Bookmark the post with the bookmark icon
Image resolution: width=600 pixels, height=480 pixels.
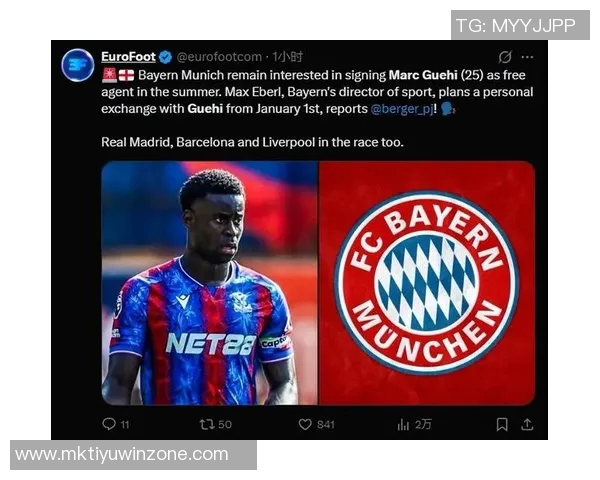(x=502, y=424)
